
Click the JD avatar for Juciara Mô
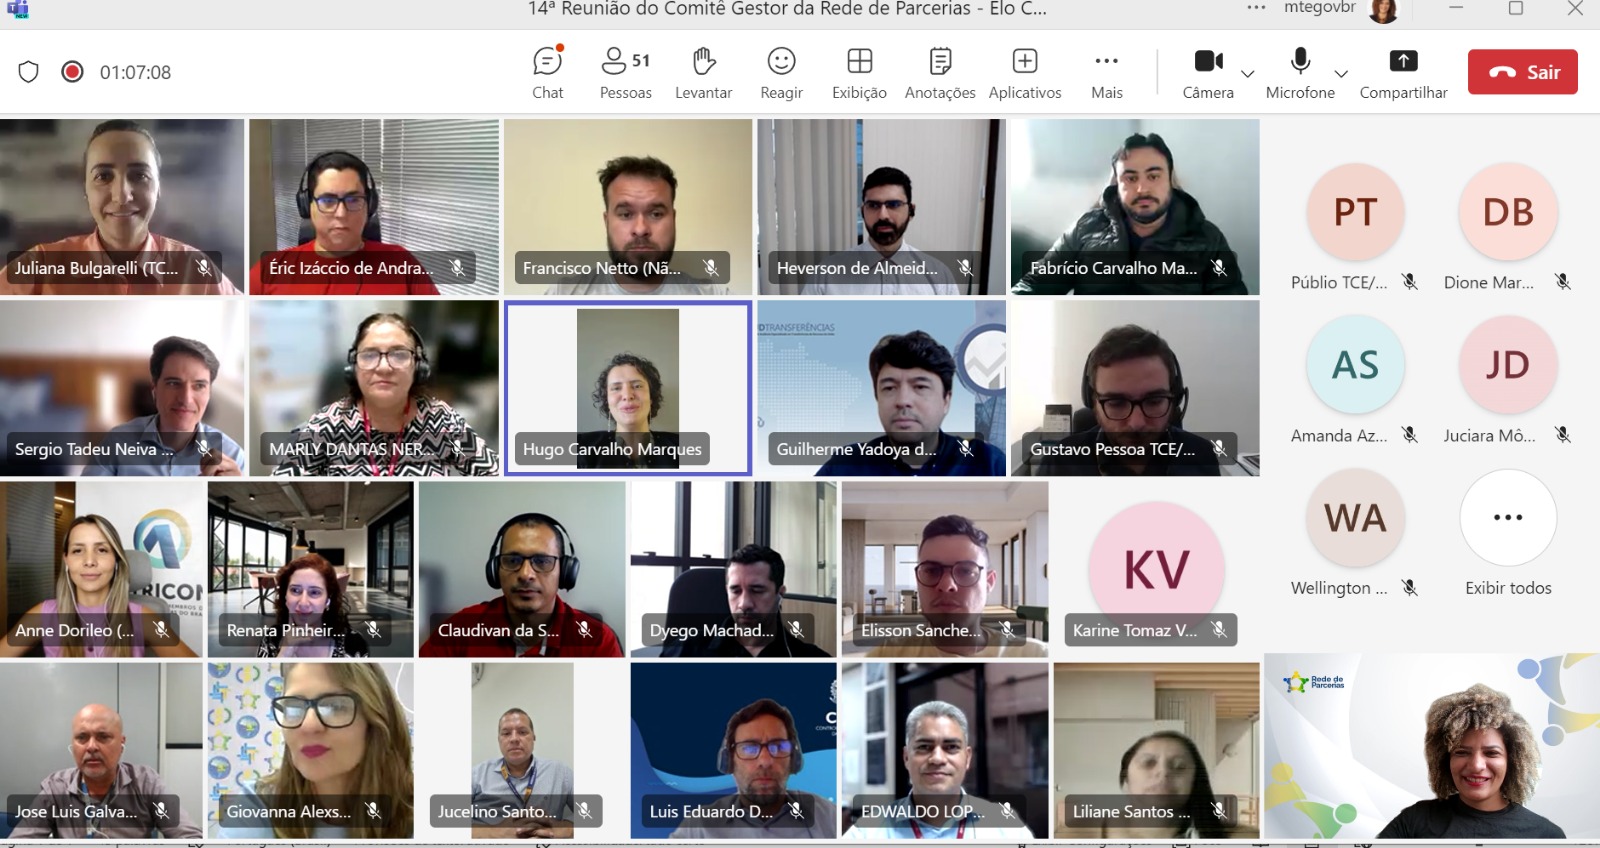coord(1508,365)
